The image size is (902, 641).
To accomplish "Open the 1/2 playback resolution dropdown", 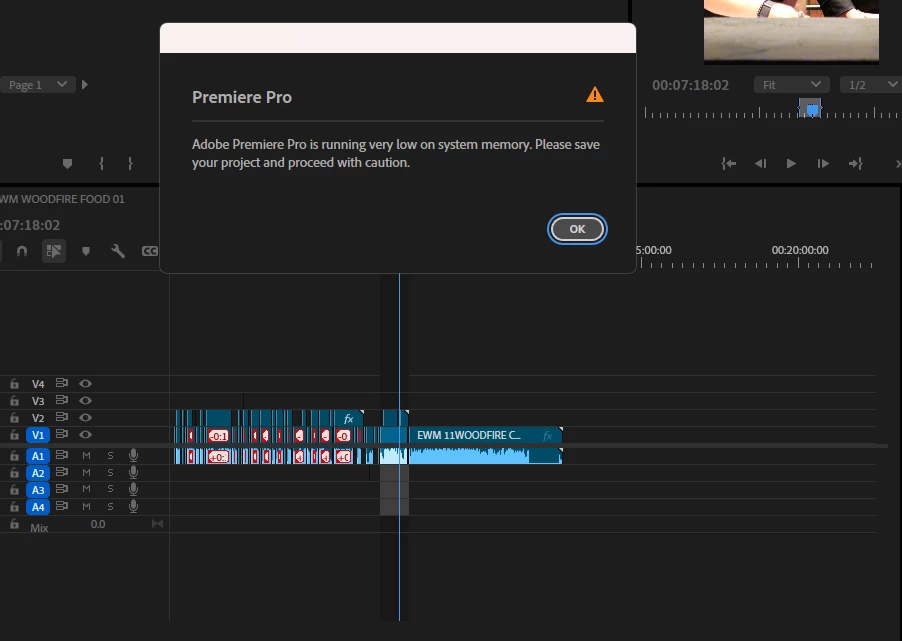I will click(871, 85).
